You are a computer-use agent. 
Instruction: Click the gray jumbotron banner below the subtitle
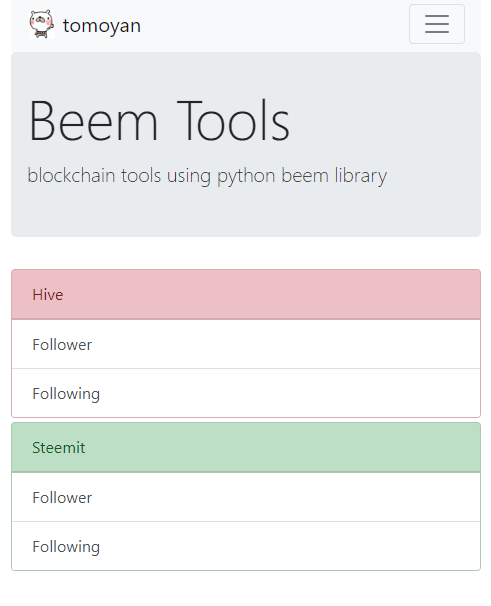pyautogui.click(x=246, y=213)
